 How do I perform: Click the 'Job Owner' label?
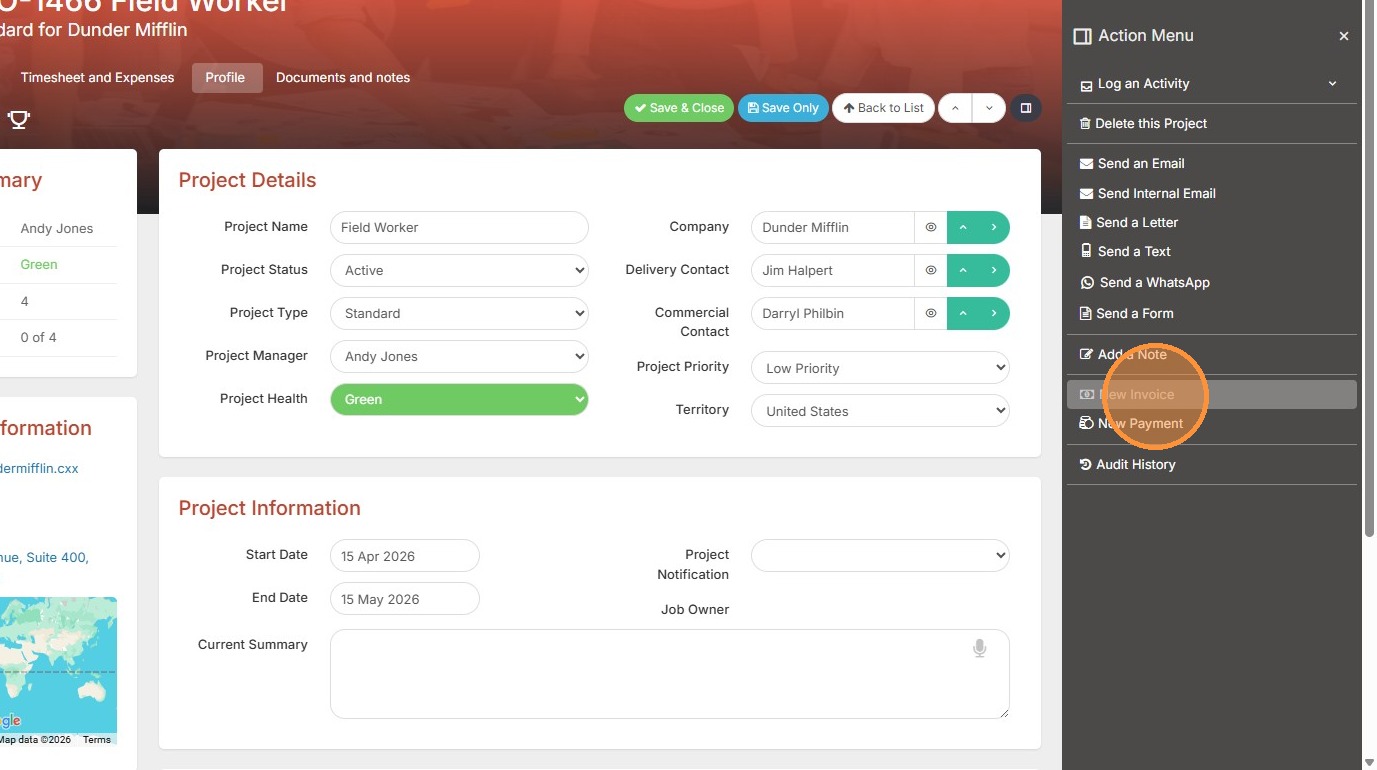click(x=695, y=610)
